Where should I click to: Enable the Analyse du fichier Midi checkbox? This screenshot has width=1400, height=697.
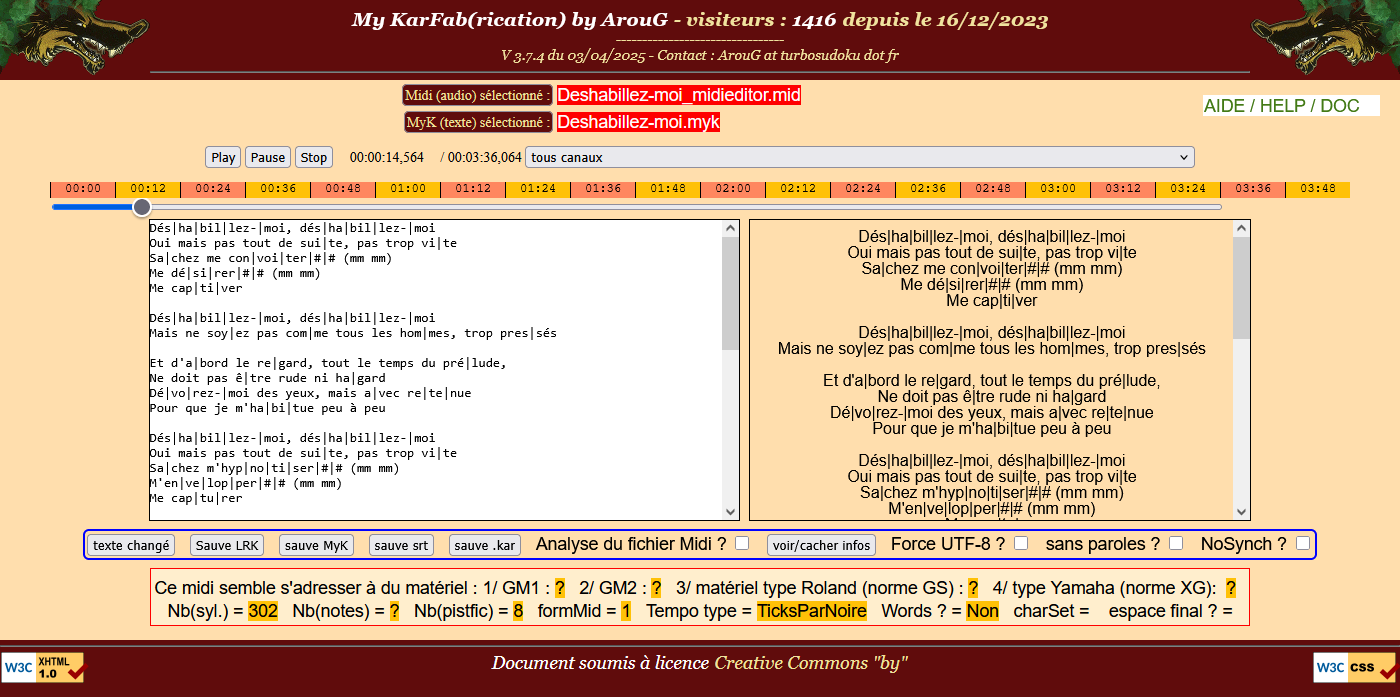pyautogui.click(x=742, y=543)
